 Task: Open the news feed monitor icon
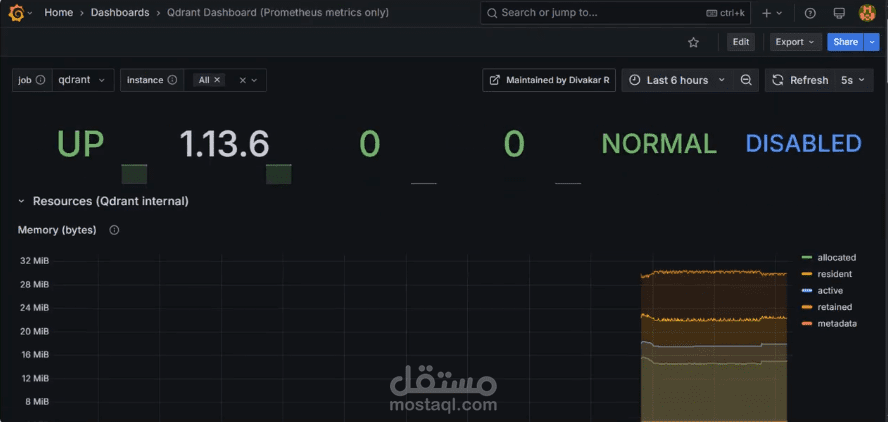click(840, 12)
